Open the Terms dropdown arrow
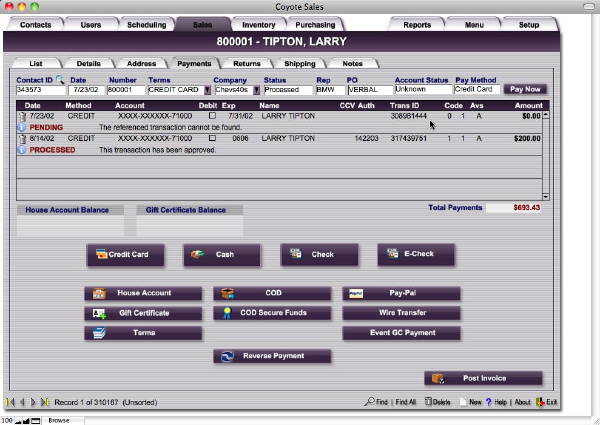 pyautogui.click(x=204, y=90)
